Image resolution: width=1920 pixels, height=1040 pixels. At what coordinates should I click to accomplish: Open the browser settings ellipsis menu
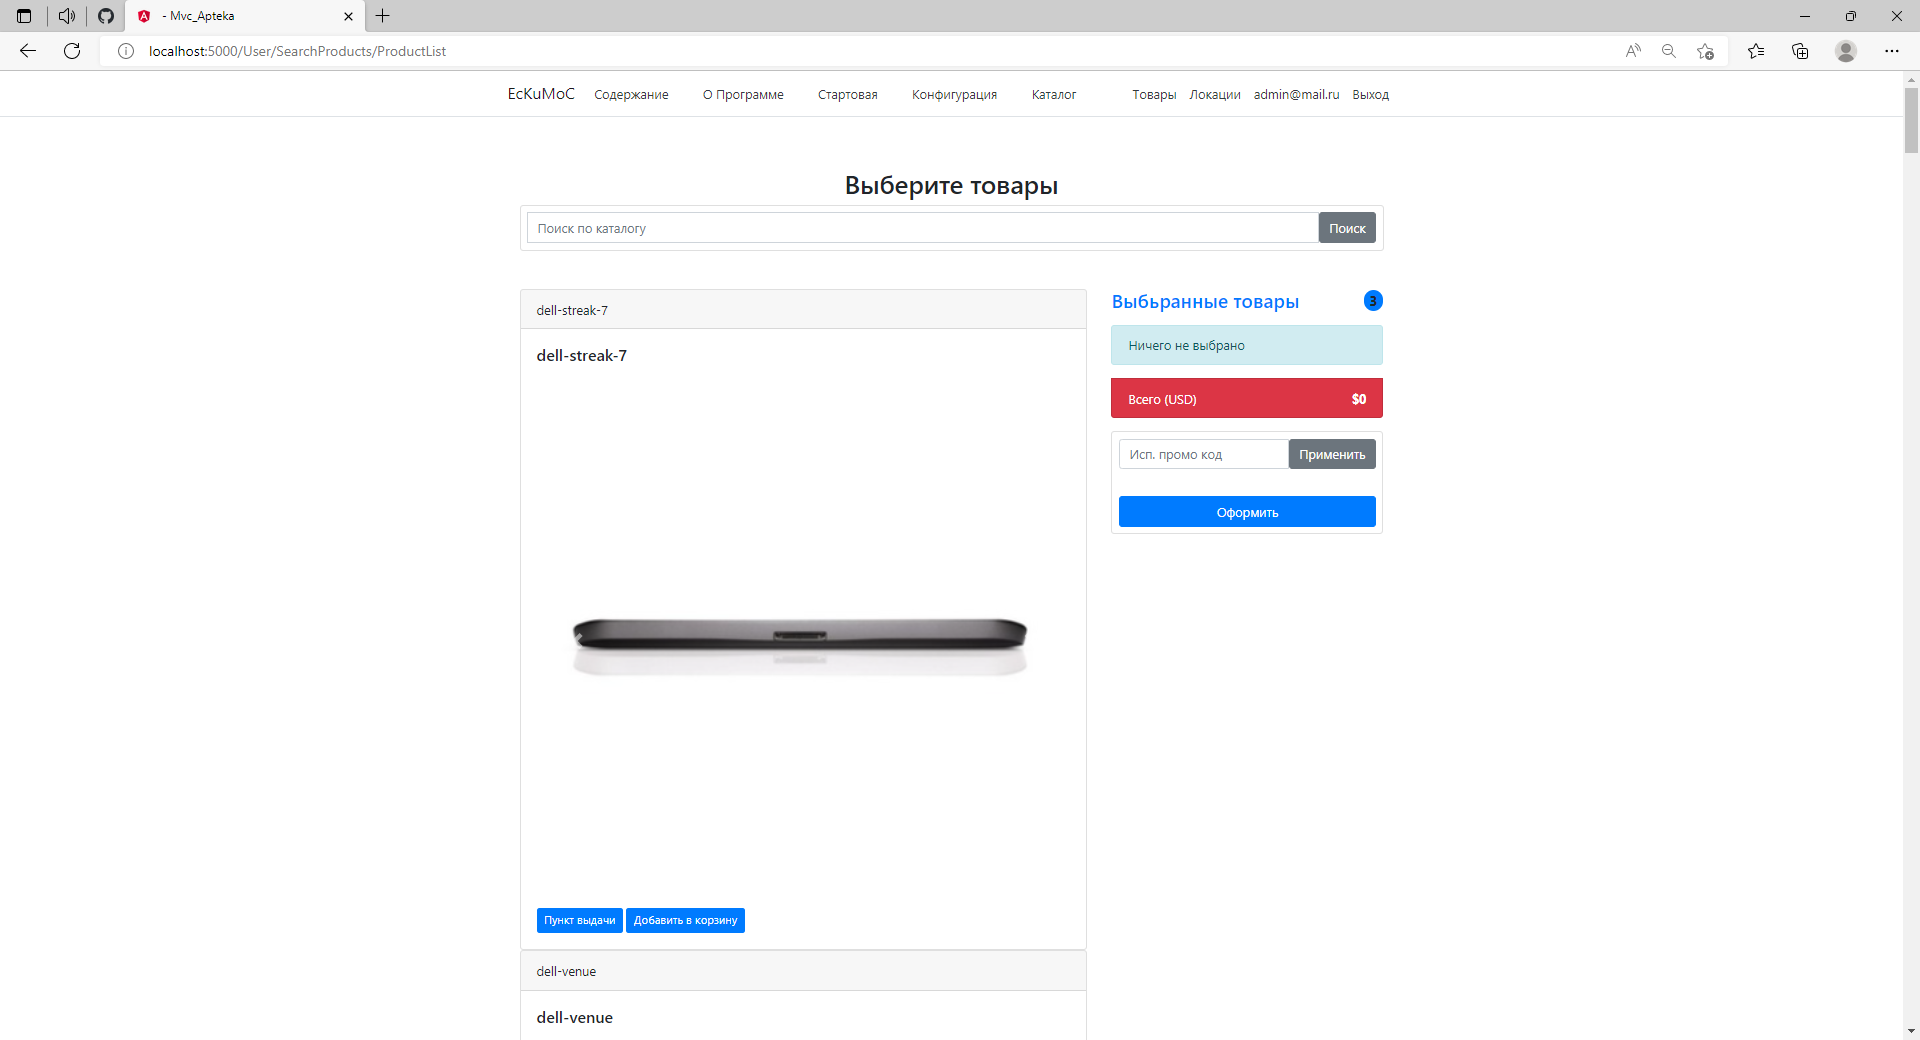tap(1892, 51)
